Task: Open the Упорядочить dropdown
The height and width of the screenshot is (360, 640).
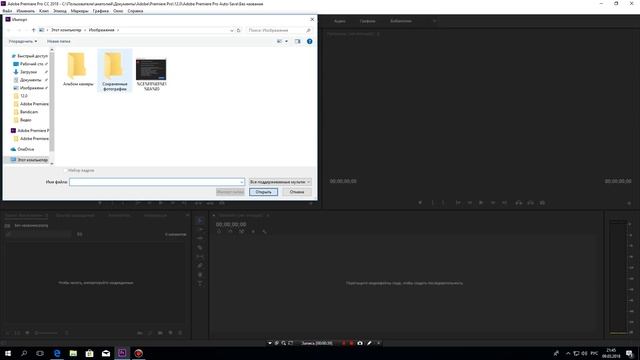Action: 23,41
